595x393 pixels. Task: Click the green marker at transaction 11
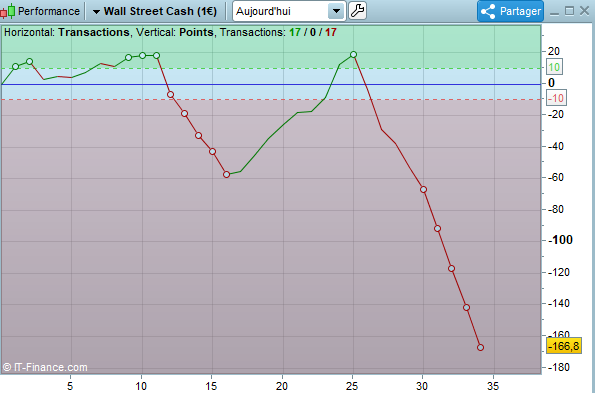[x=156, y=56]
